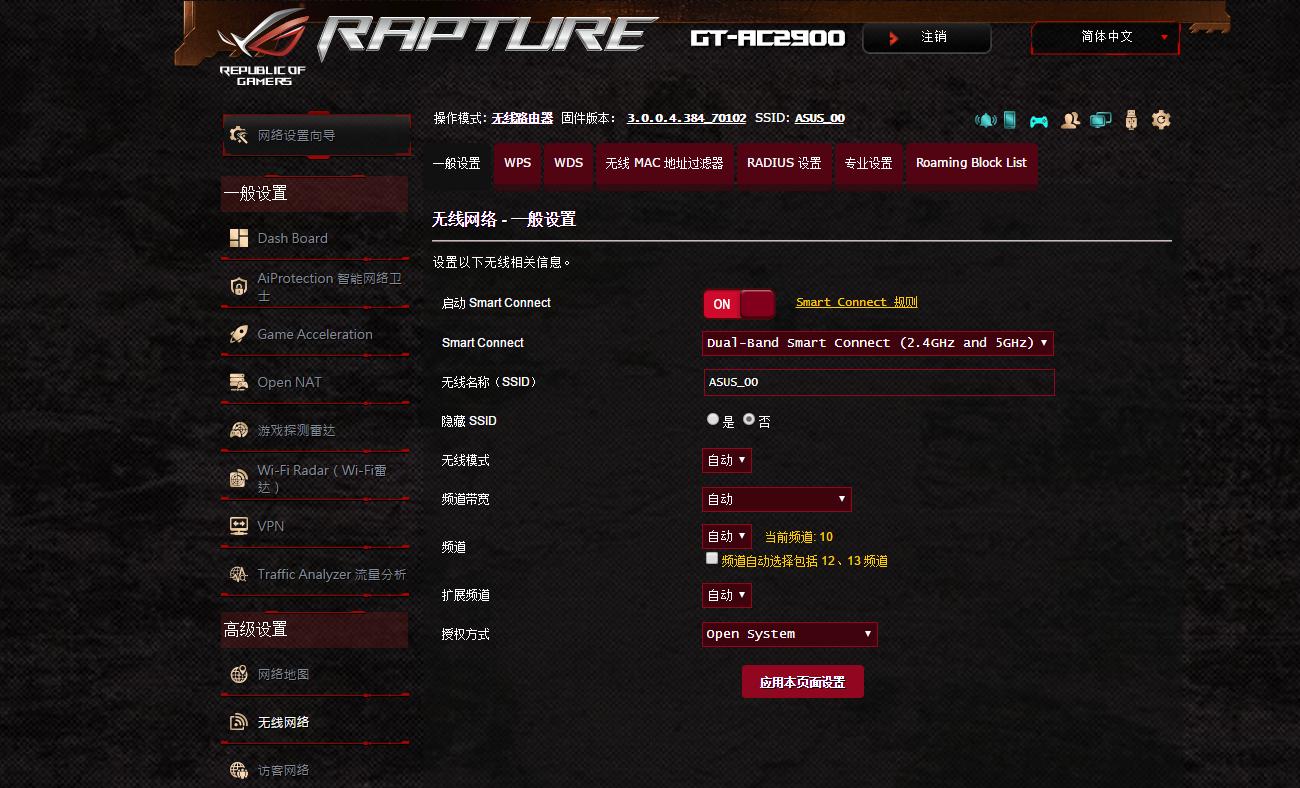Select 是 to hide the SSID
The height and width of the screenshot is (788, 1300).
[x=712, y=419]
